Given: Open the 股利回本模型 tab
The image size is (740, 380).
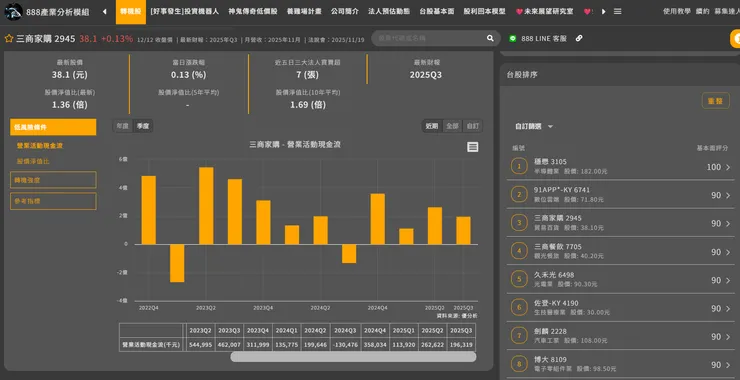Looking at the screenshot, I should coord(484,11).
